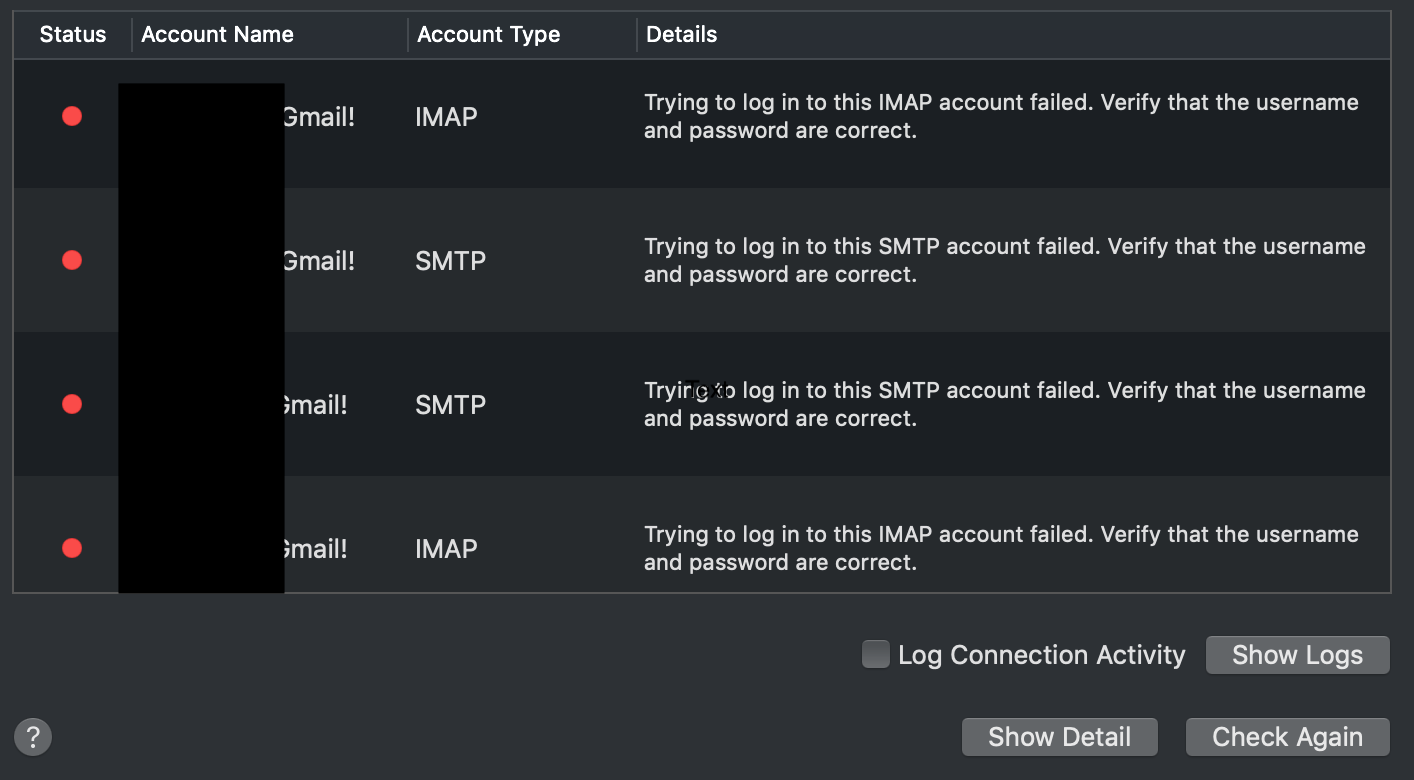Click the red status dot of first SMTP row

click(72, 261)
